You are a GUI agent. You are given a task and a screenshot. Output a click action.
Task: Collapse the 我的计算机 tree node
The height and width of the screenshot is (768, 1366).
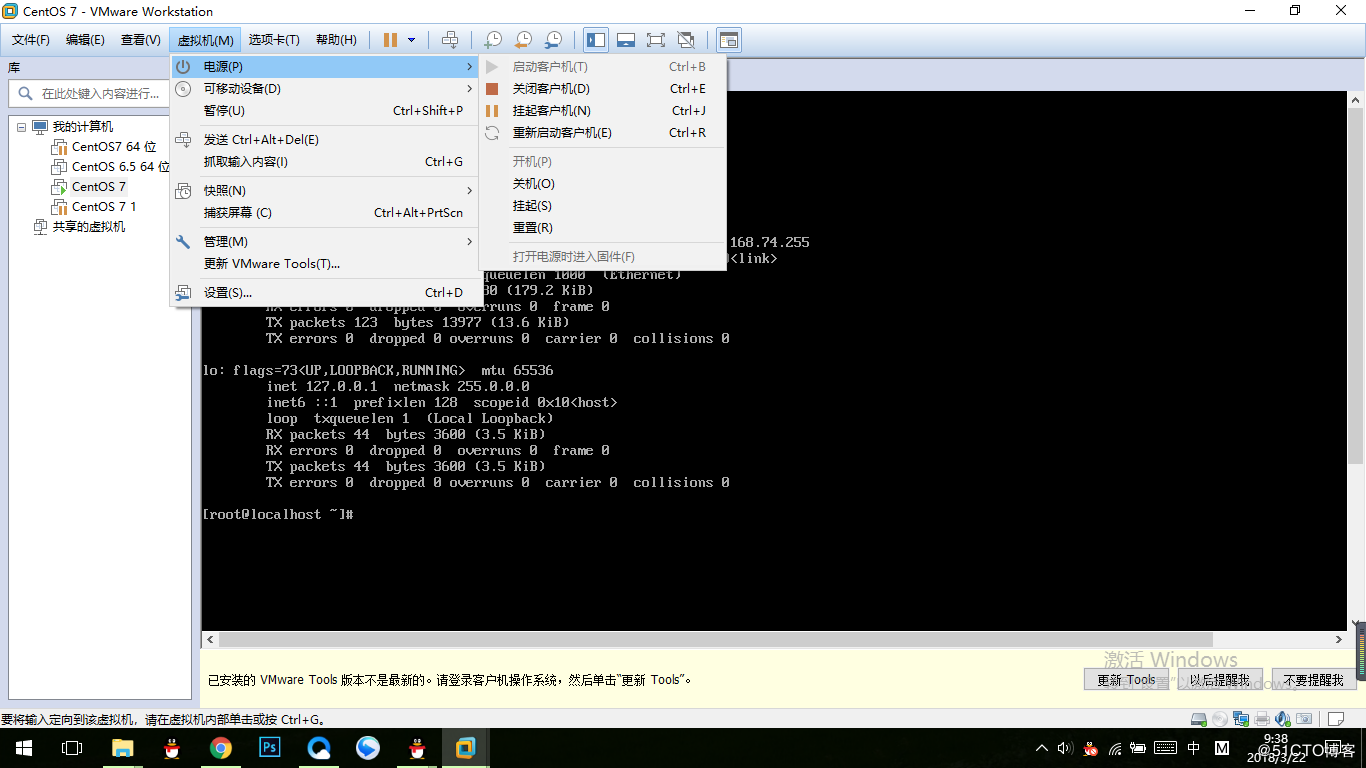click(21, 127)
